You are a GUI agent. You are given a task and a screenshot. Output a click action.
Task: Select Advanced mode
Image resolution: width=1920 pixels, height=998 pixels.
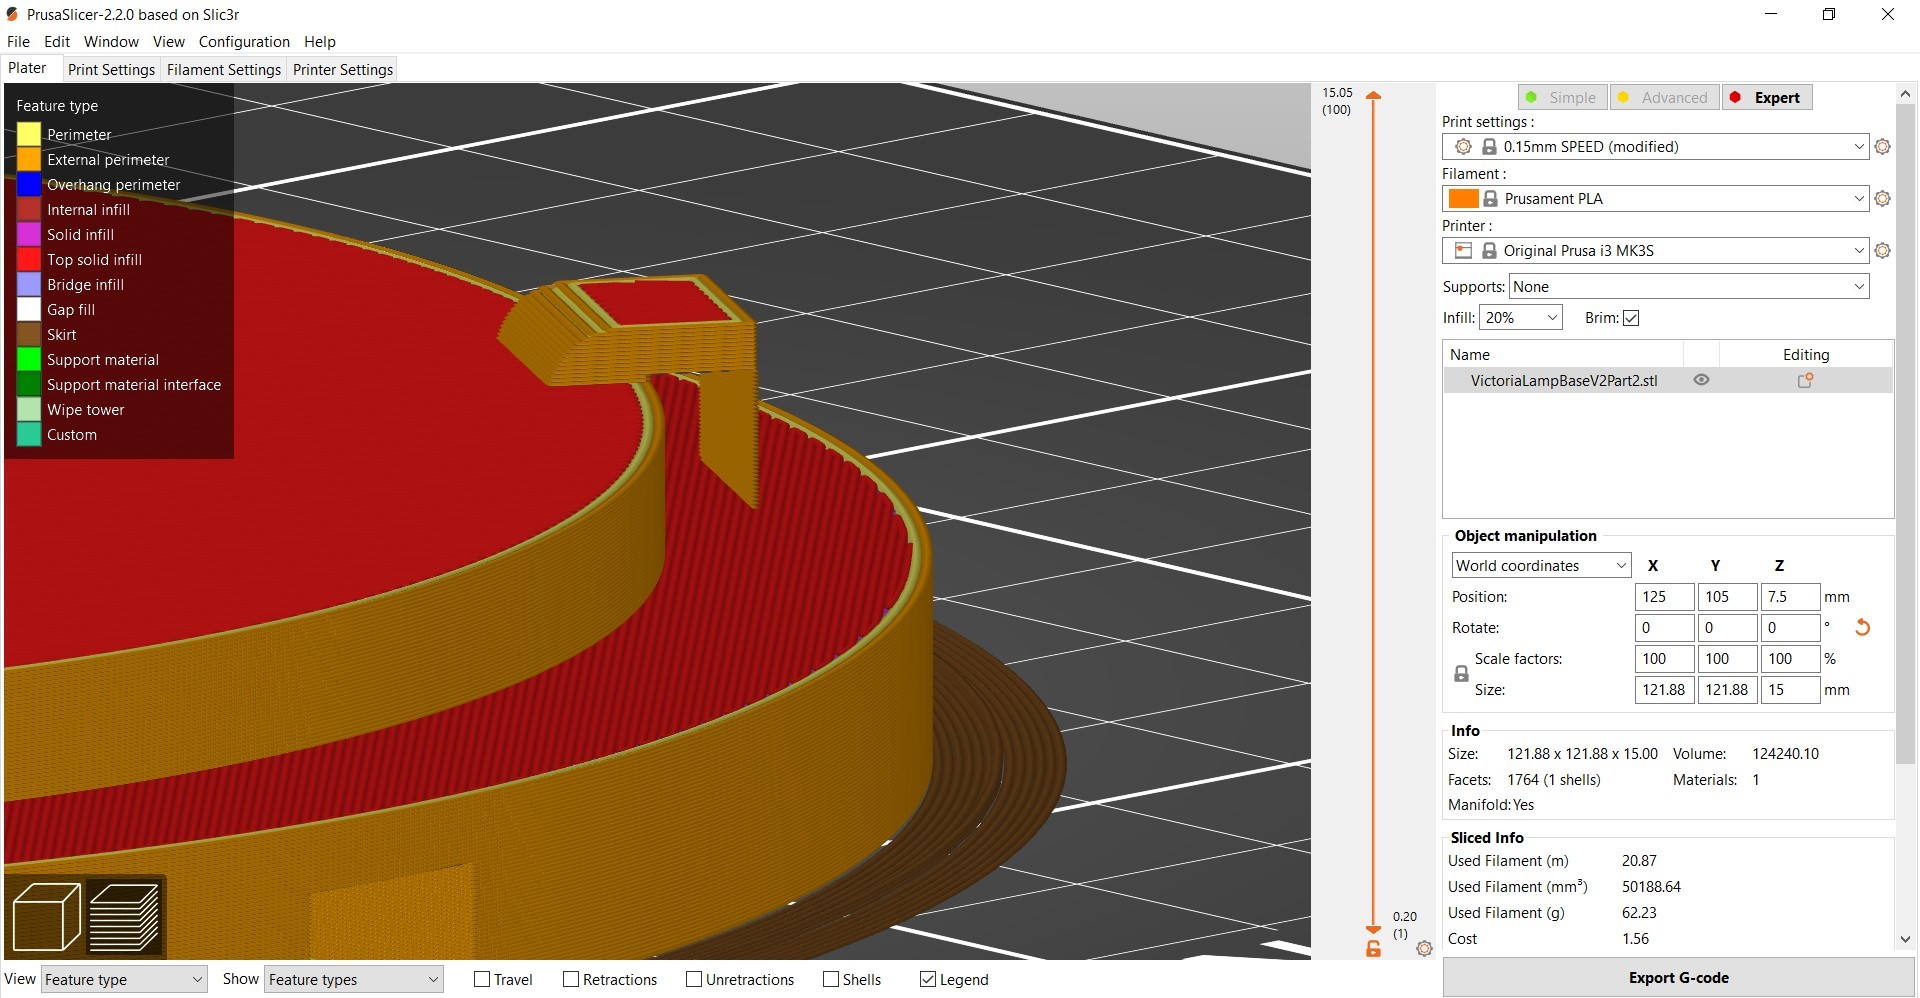tap(1664, 98)
